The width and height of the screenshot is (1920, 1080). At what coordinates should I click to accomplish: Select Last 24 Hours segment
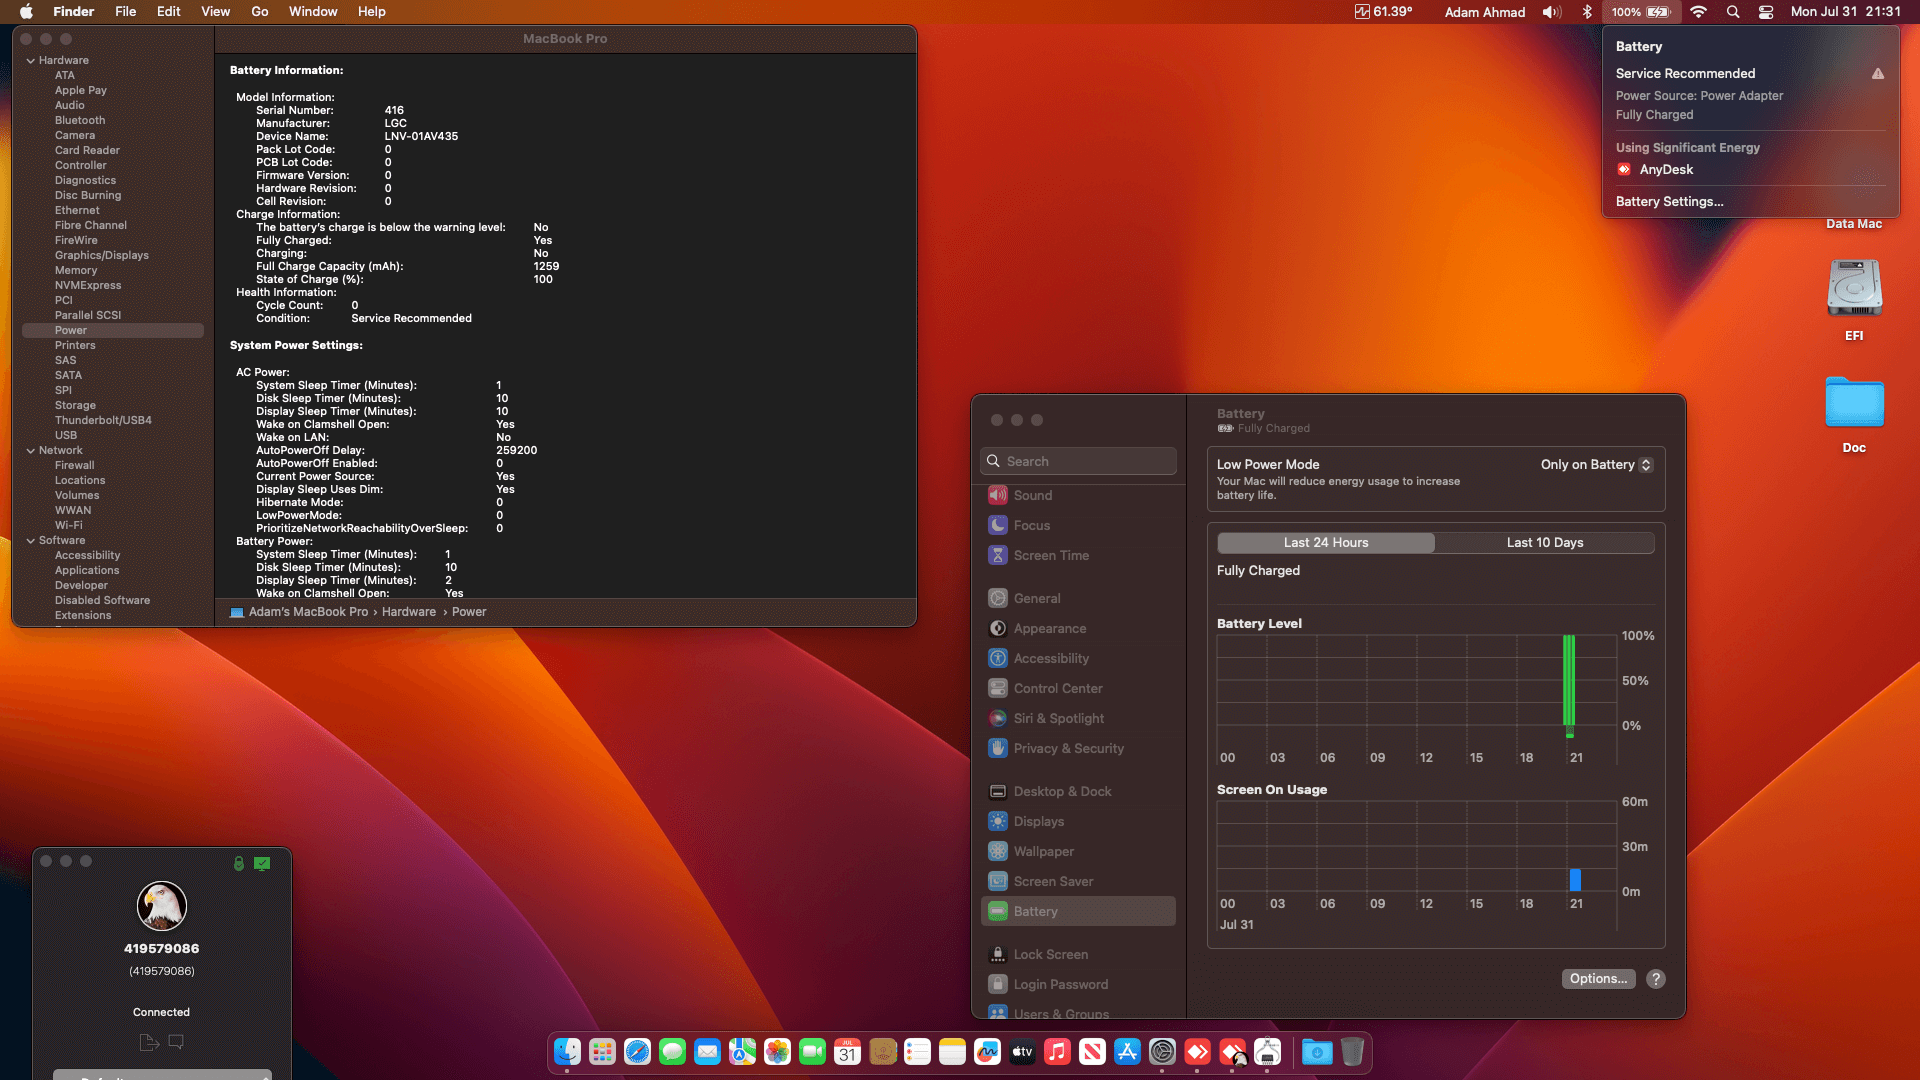click(x=1326, y=542)
